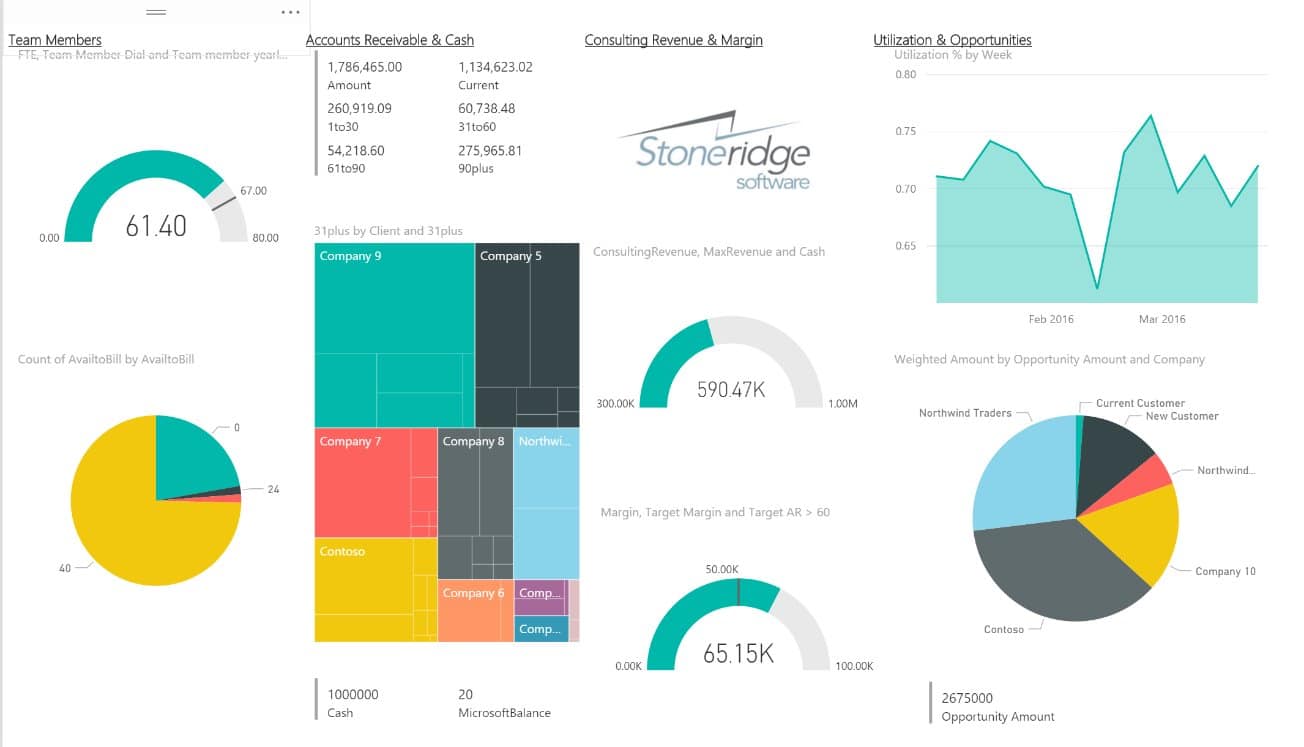The image size is (1304, 747).
Task: Click the 60,738.48 31to60 value
Action: click(487, 108)
